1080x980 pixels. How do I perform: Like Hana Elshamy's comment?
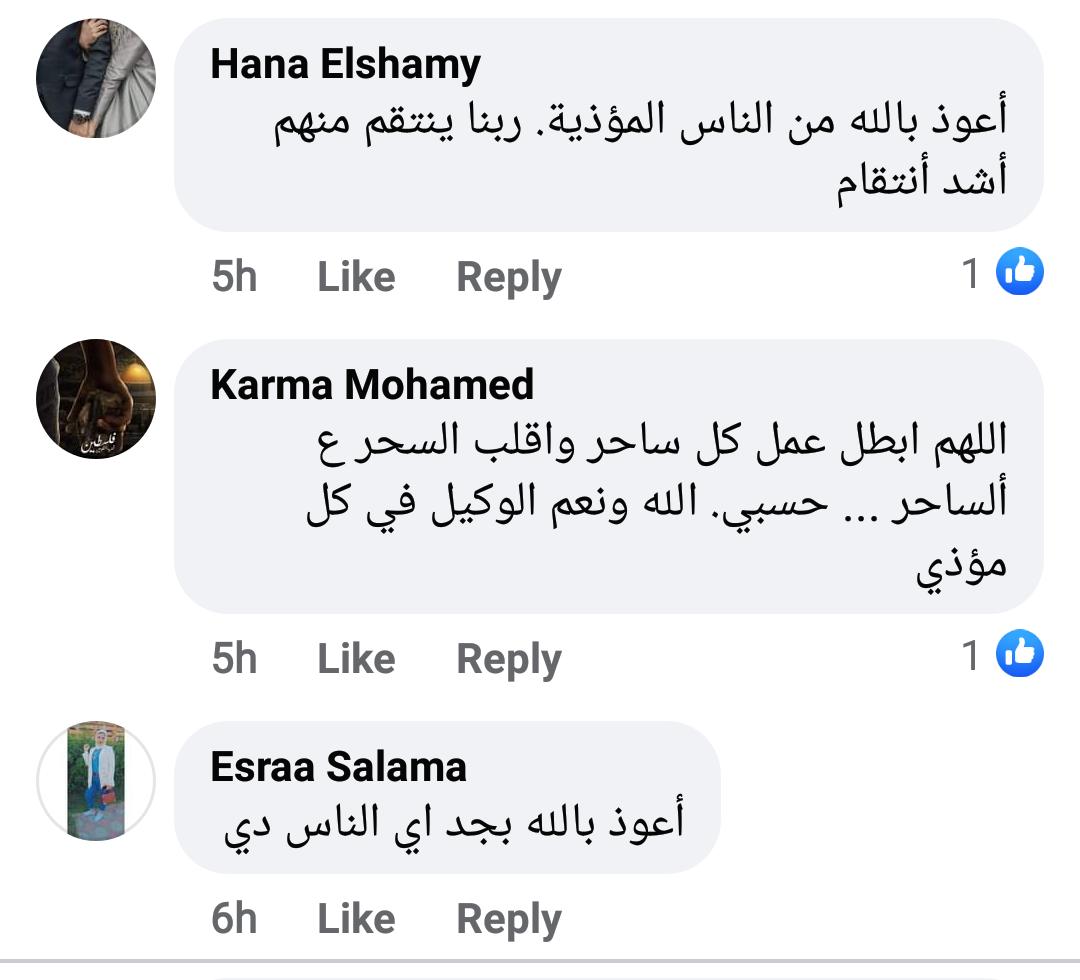click(356, 277)
